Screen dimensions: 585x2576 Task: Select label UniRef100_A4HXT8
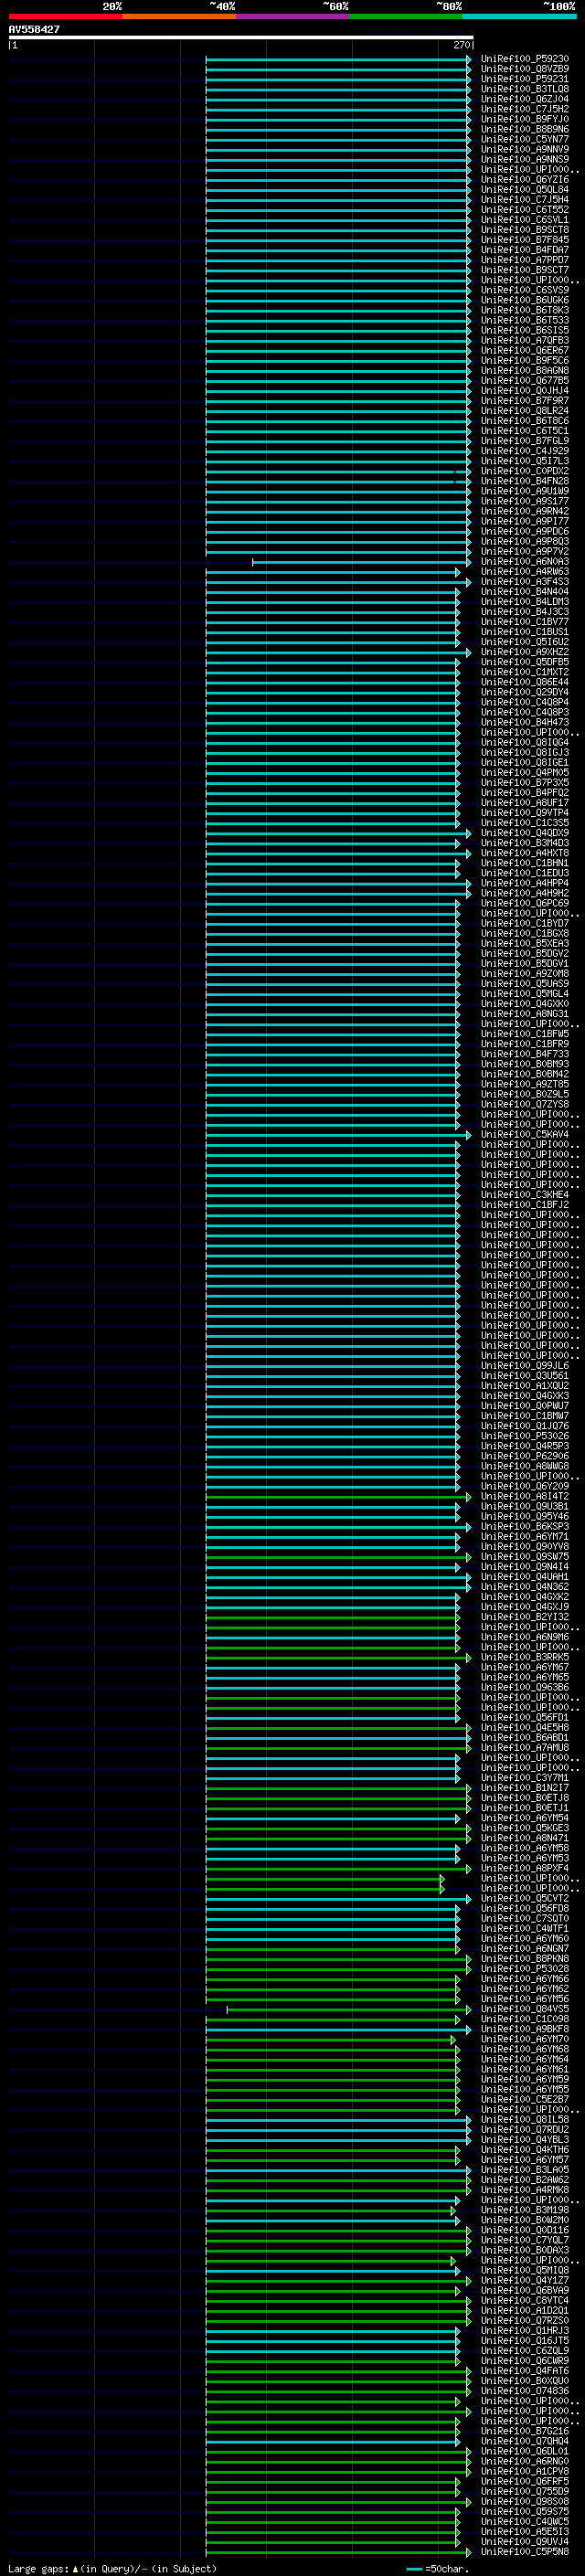point(525,853)
